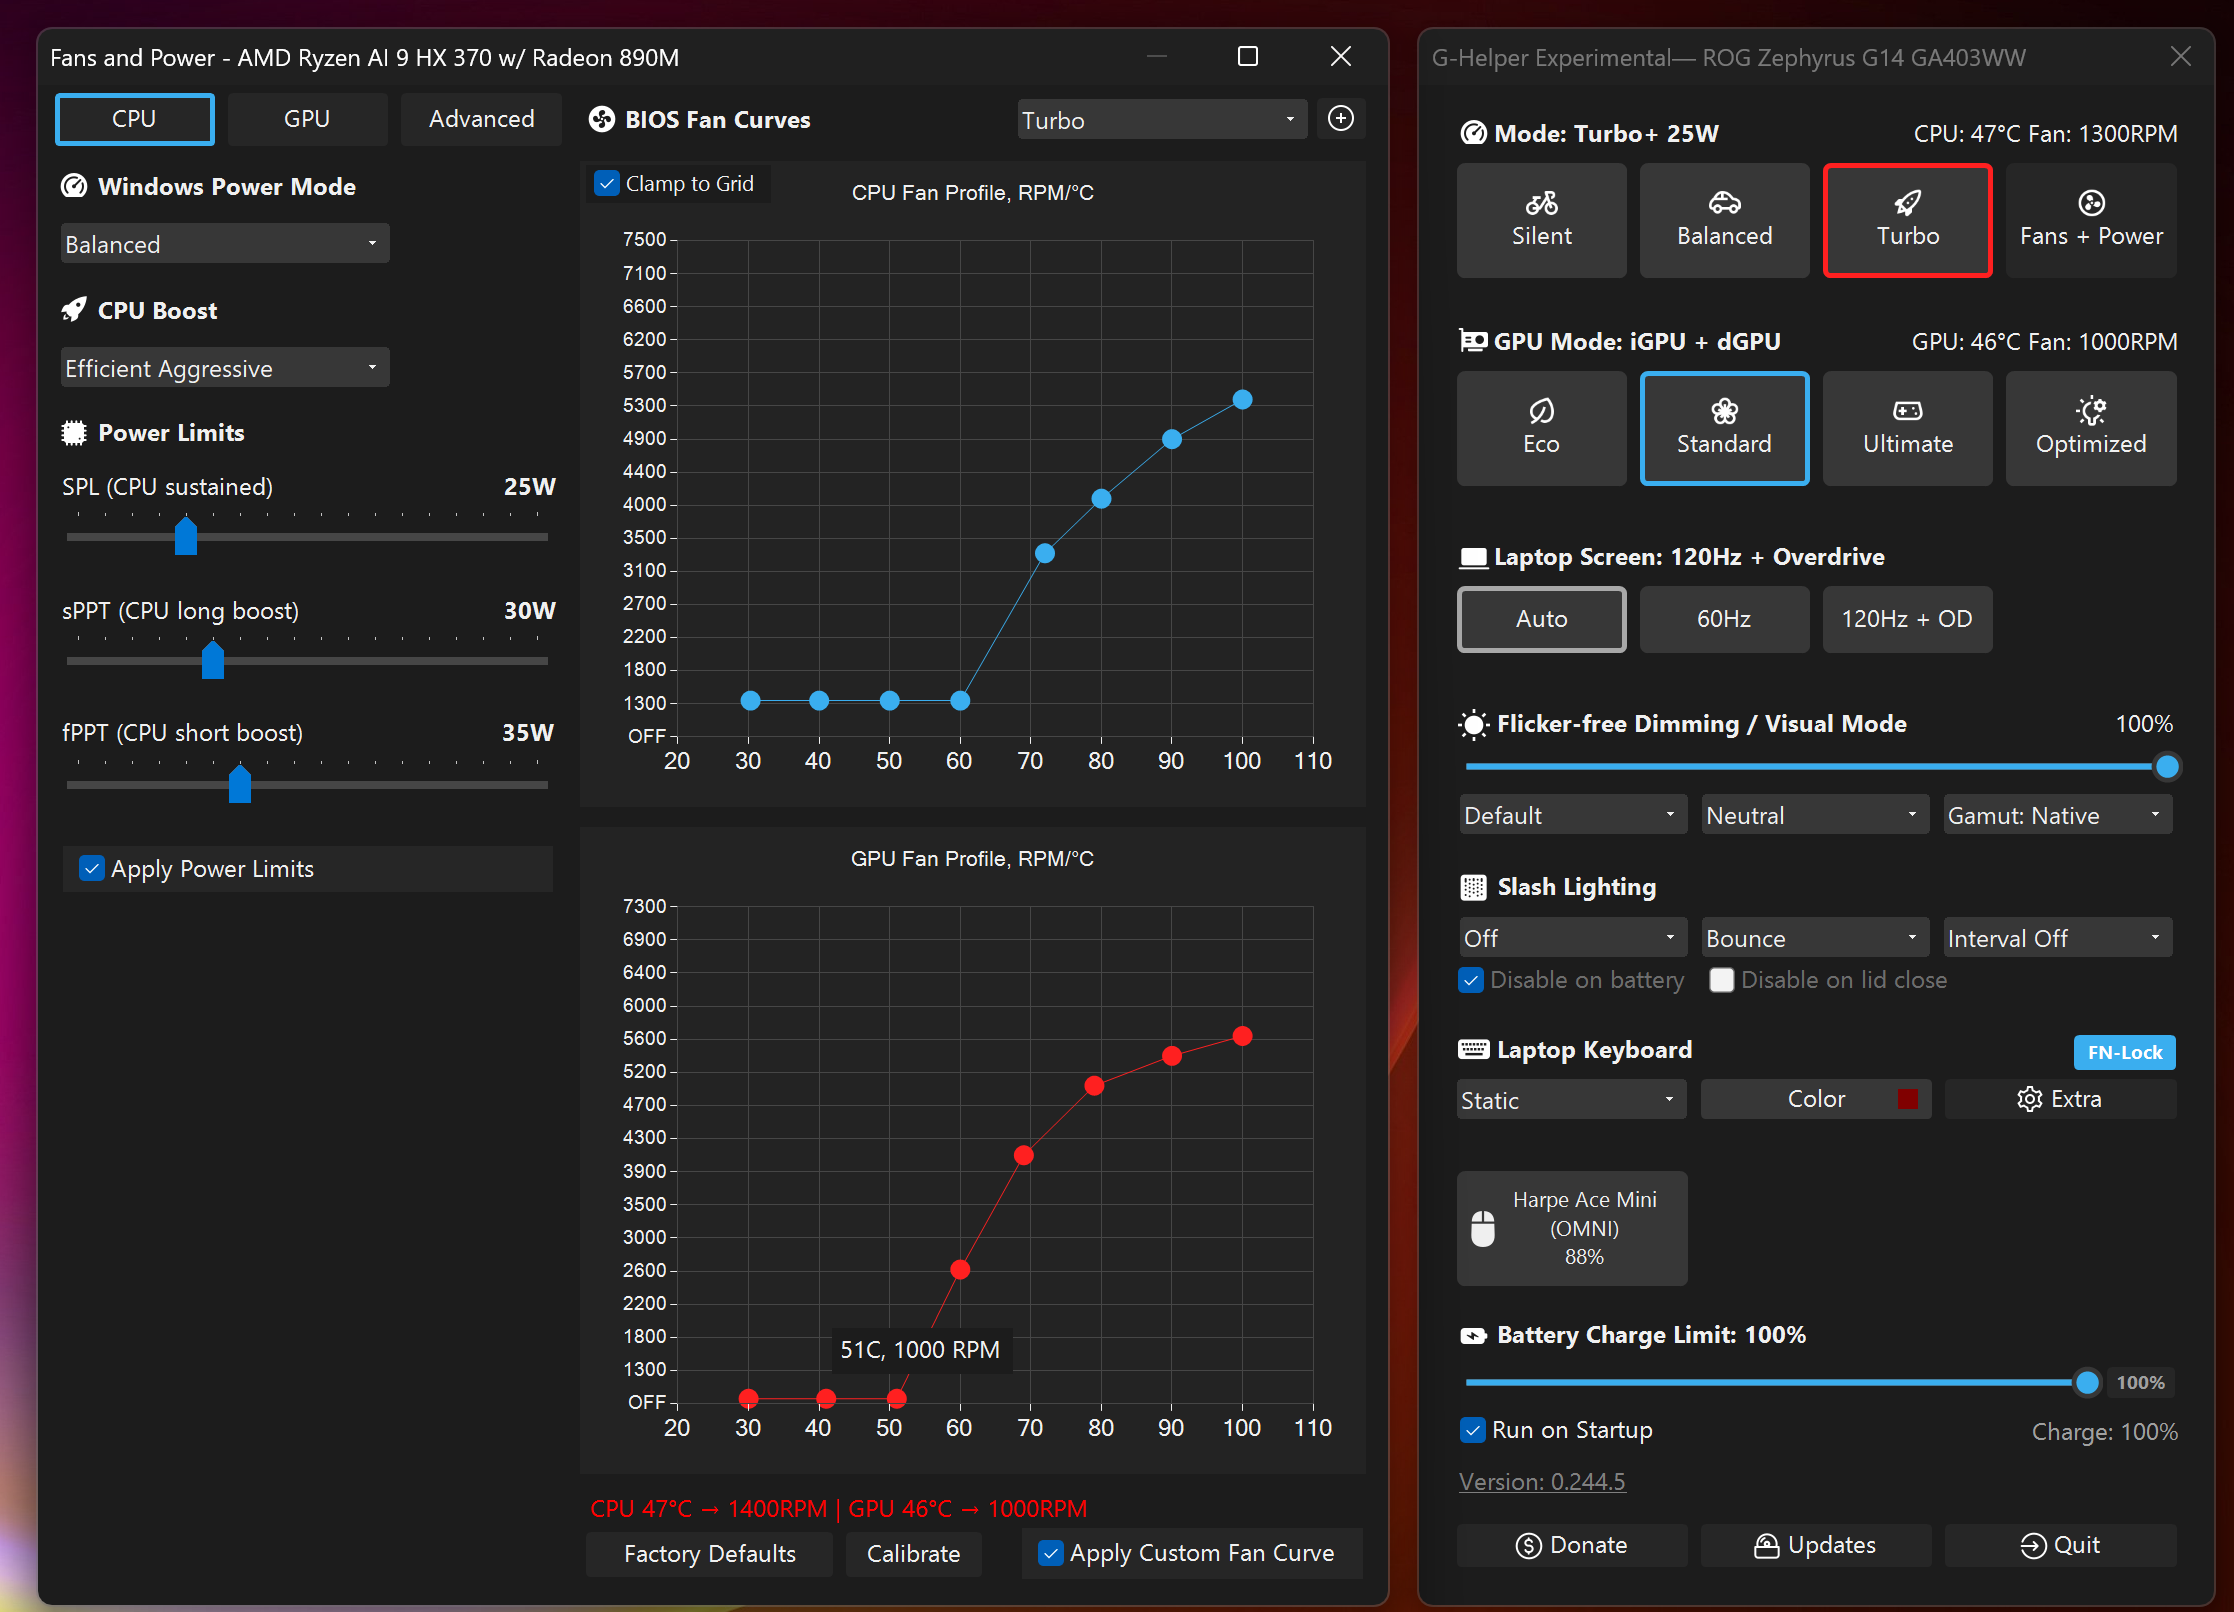Click the CPU Boost rocket icon
Viewport: 2234px width, 1612px height.
point(74,310)
